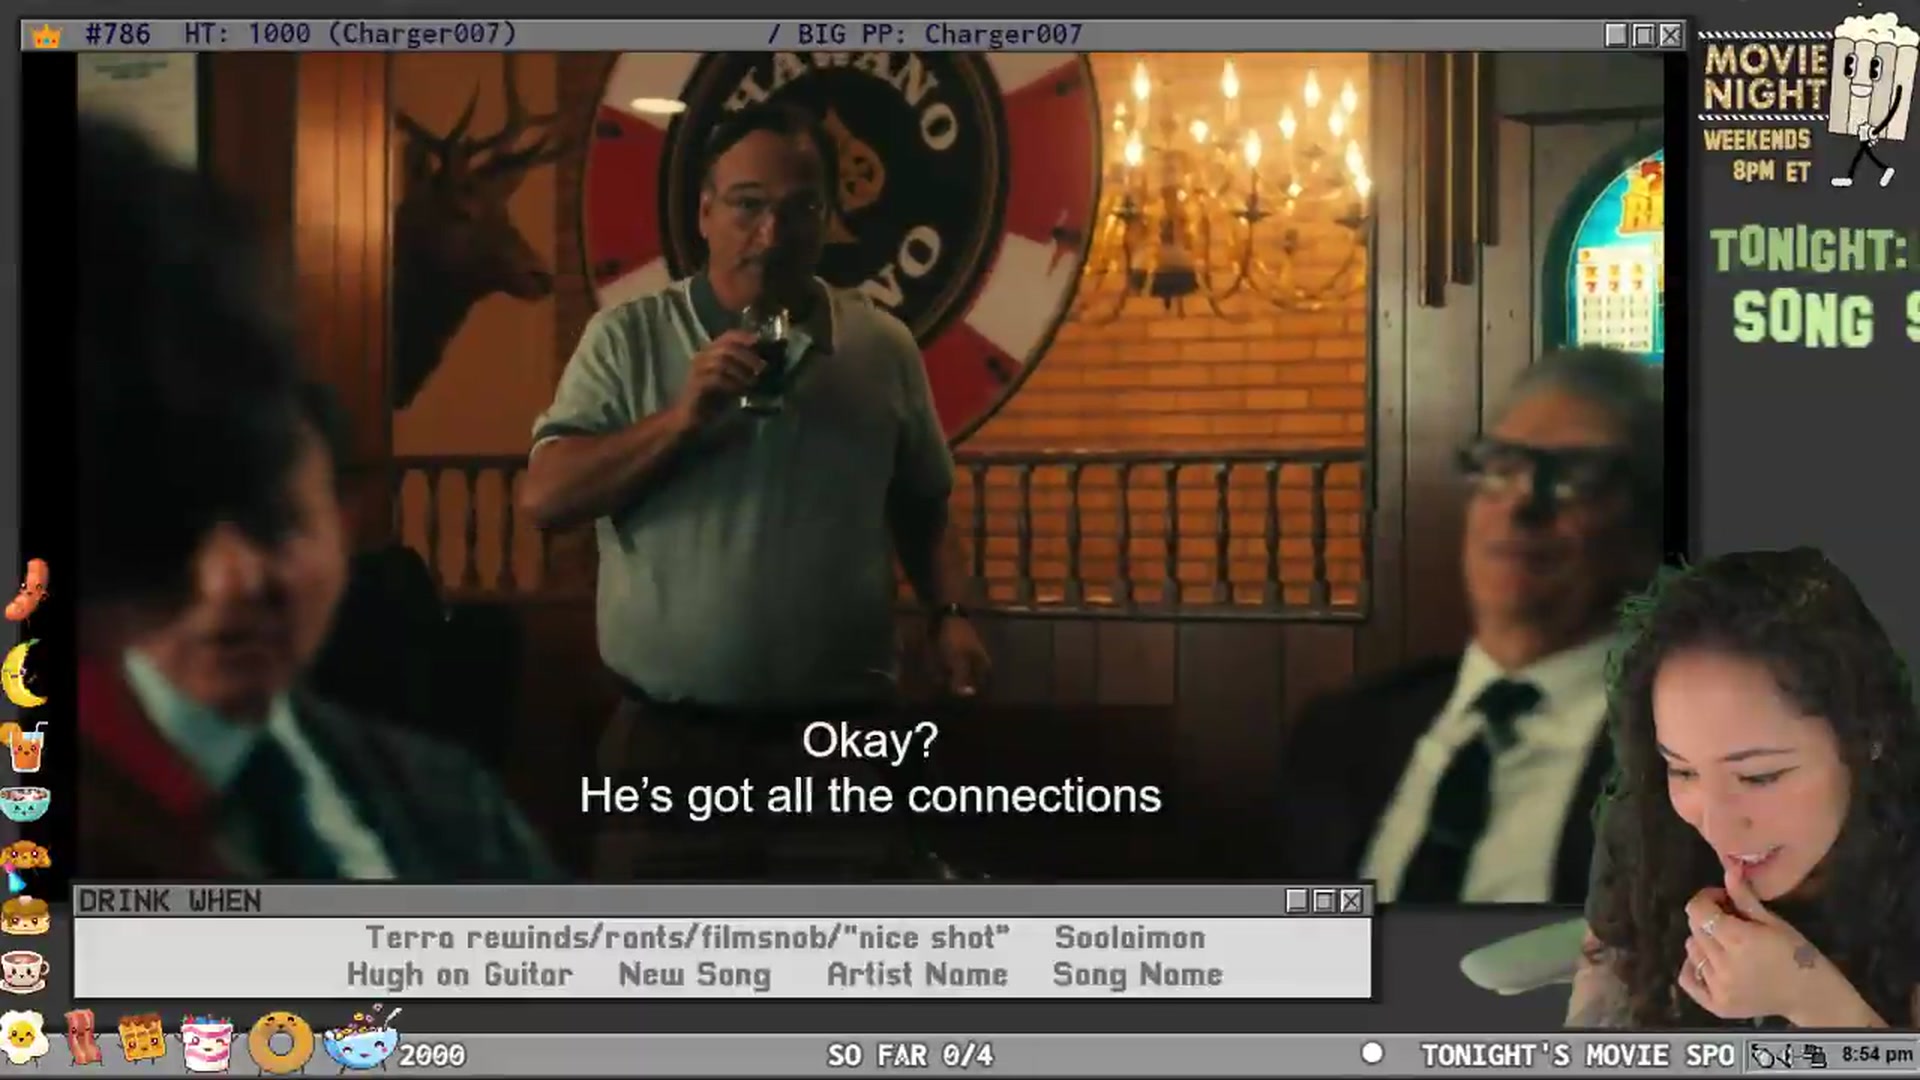Click the "TONIGHT'S MOVIE SPO" ticker text
The height and width of the screenshot is (1080, 1920).
coord(1577,1055)
